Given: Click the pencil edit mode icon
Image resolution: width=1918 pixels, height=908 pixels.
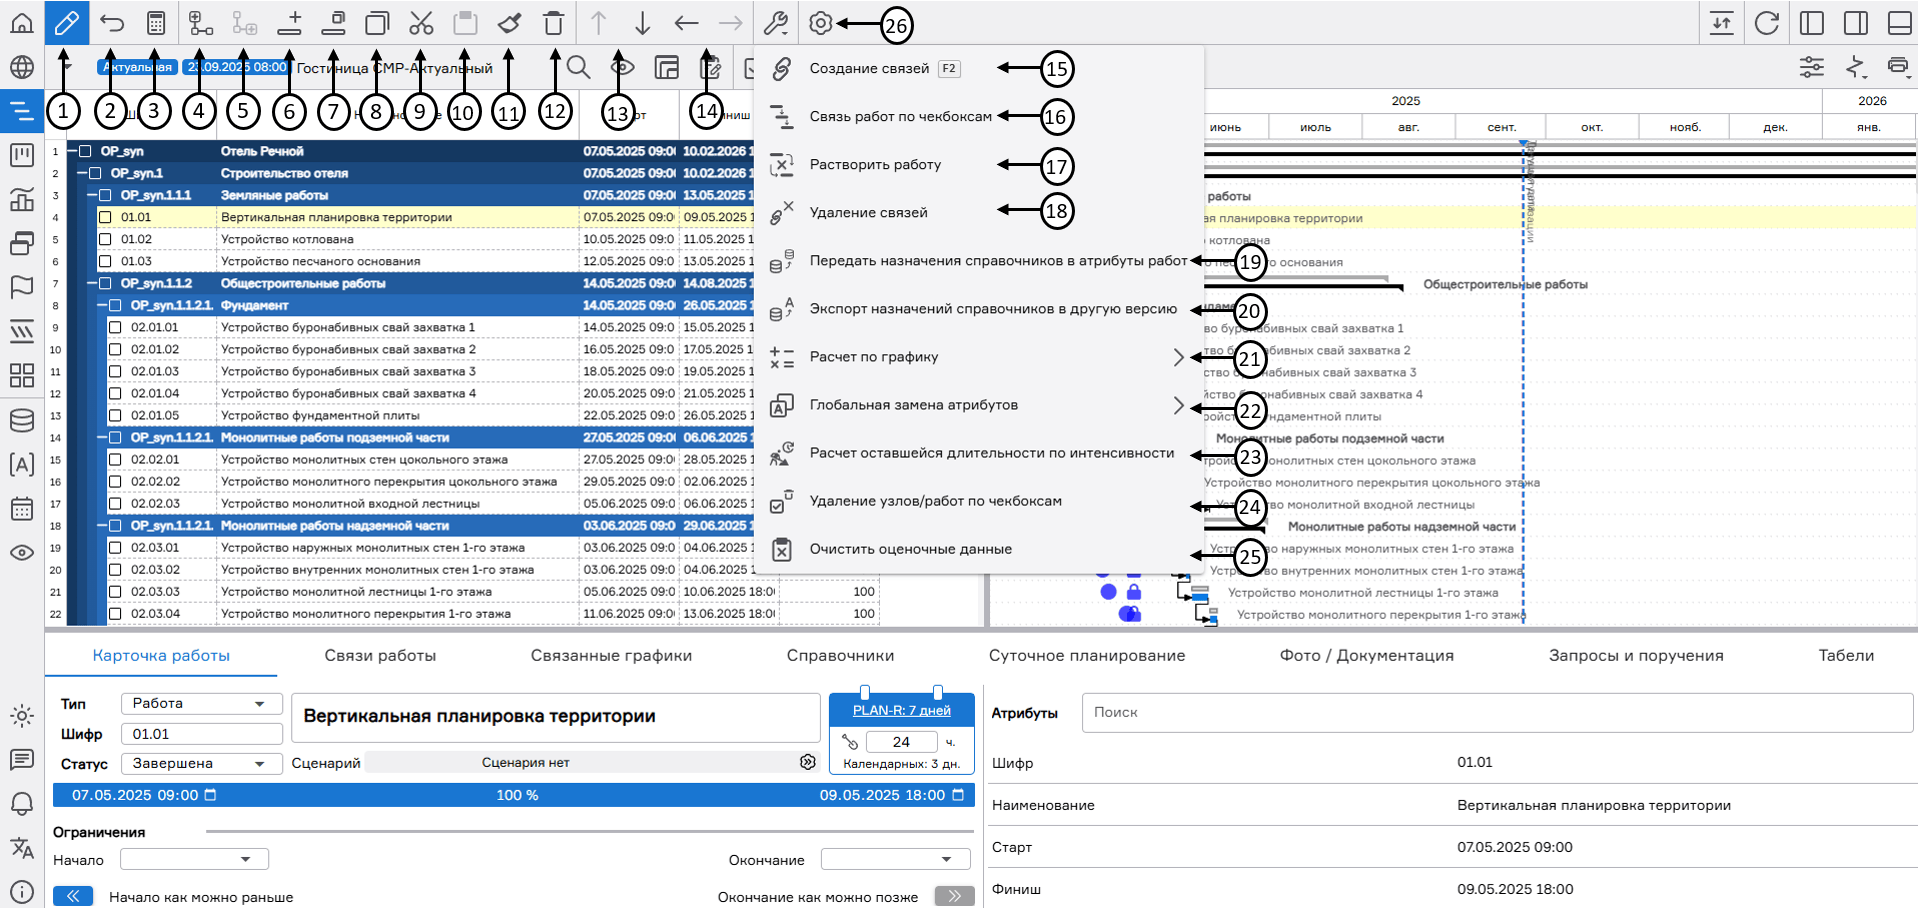Looking at the screenshot, I should [x=66, y=23].
